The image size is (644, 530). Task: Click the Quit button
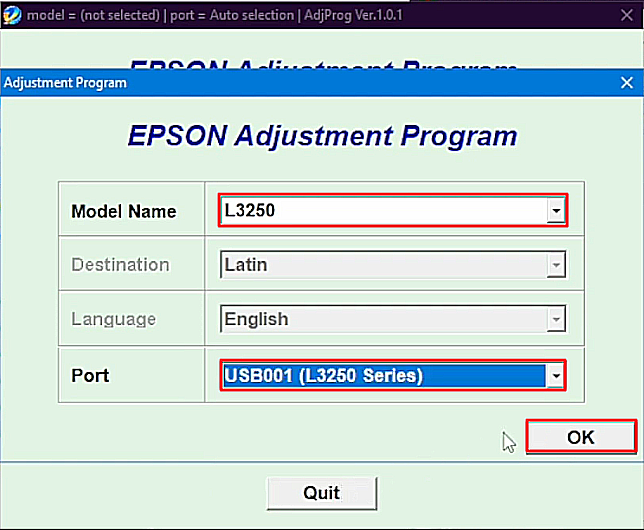[322, 493]
